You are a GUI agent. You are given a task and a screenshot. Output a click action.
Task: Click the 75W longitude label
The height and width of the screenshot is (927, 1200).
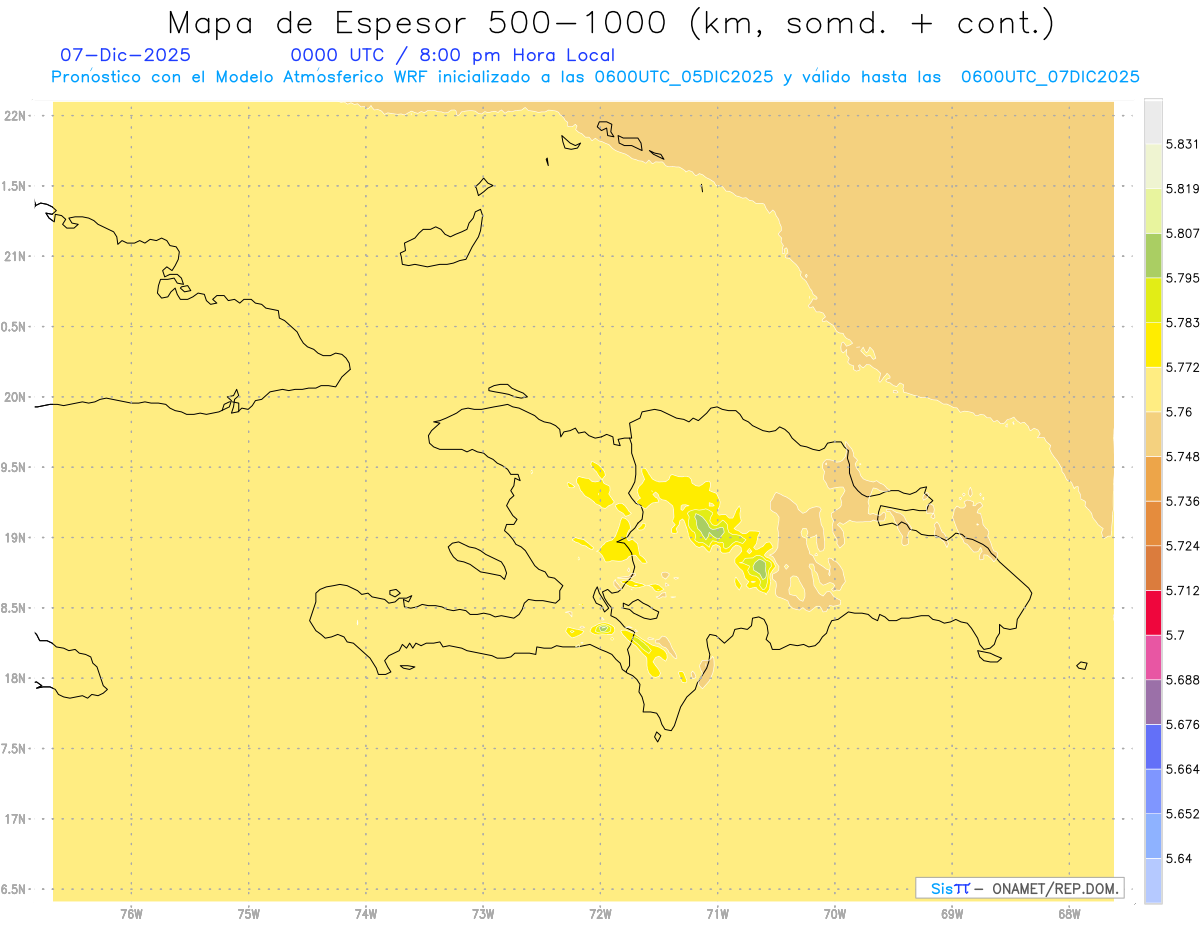[x=249, y=913]
